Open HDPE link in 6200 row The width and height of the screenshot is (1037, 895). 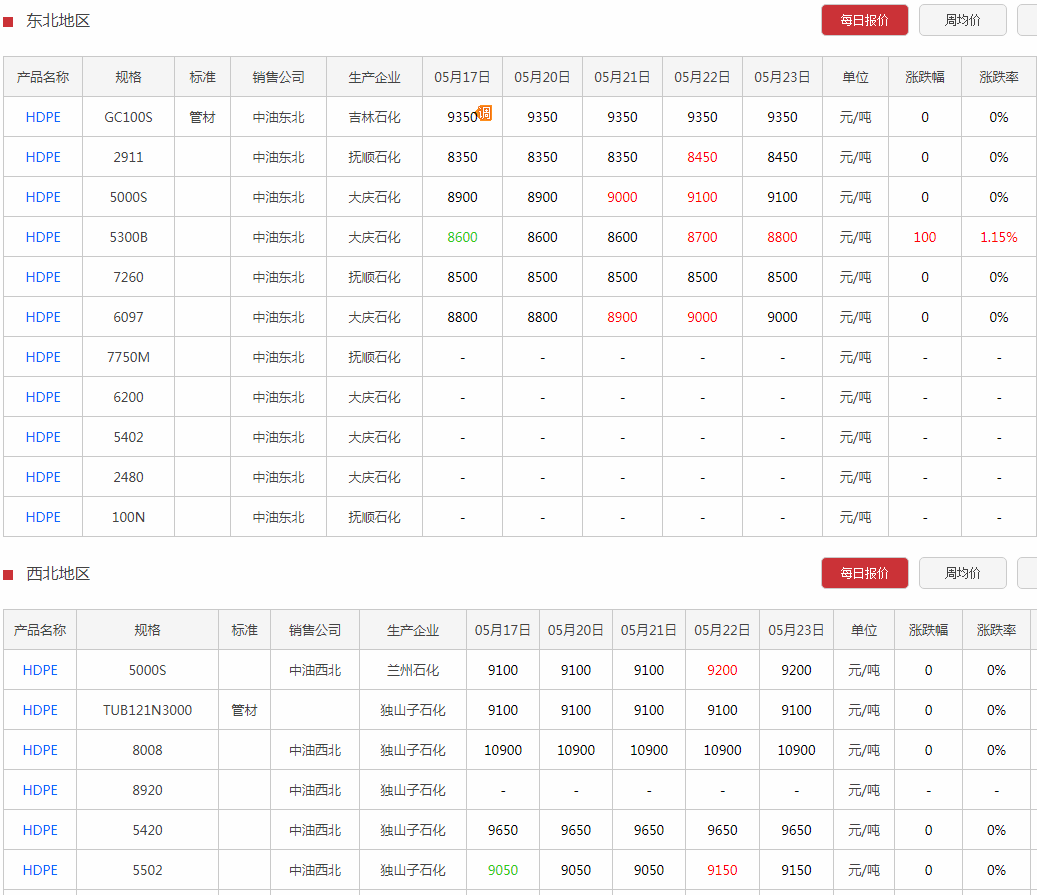click(x=43, y=398)
